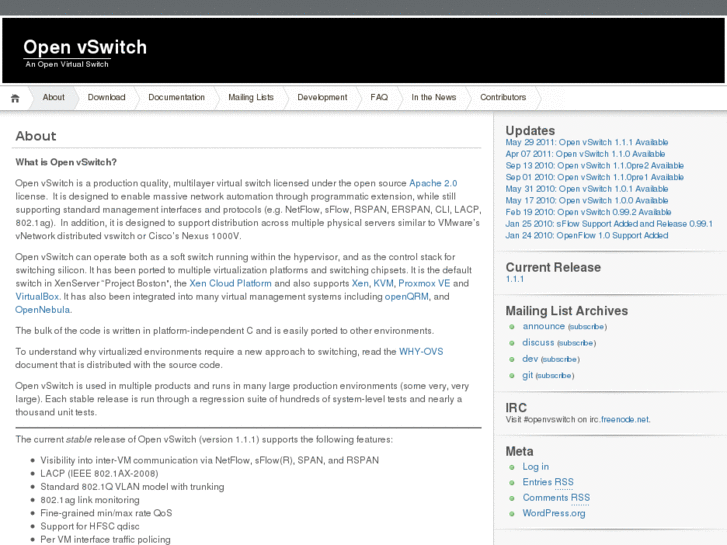727x545 pixels.
Task: Open the Proxmox VE link
Action: (424, 283)
